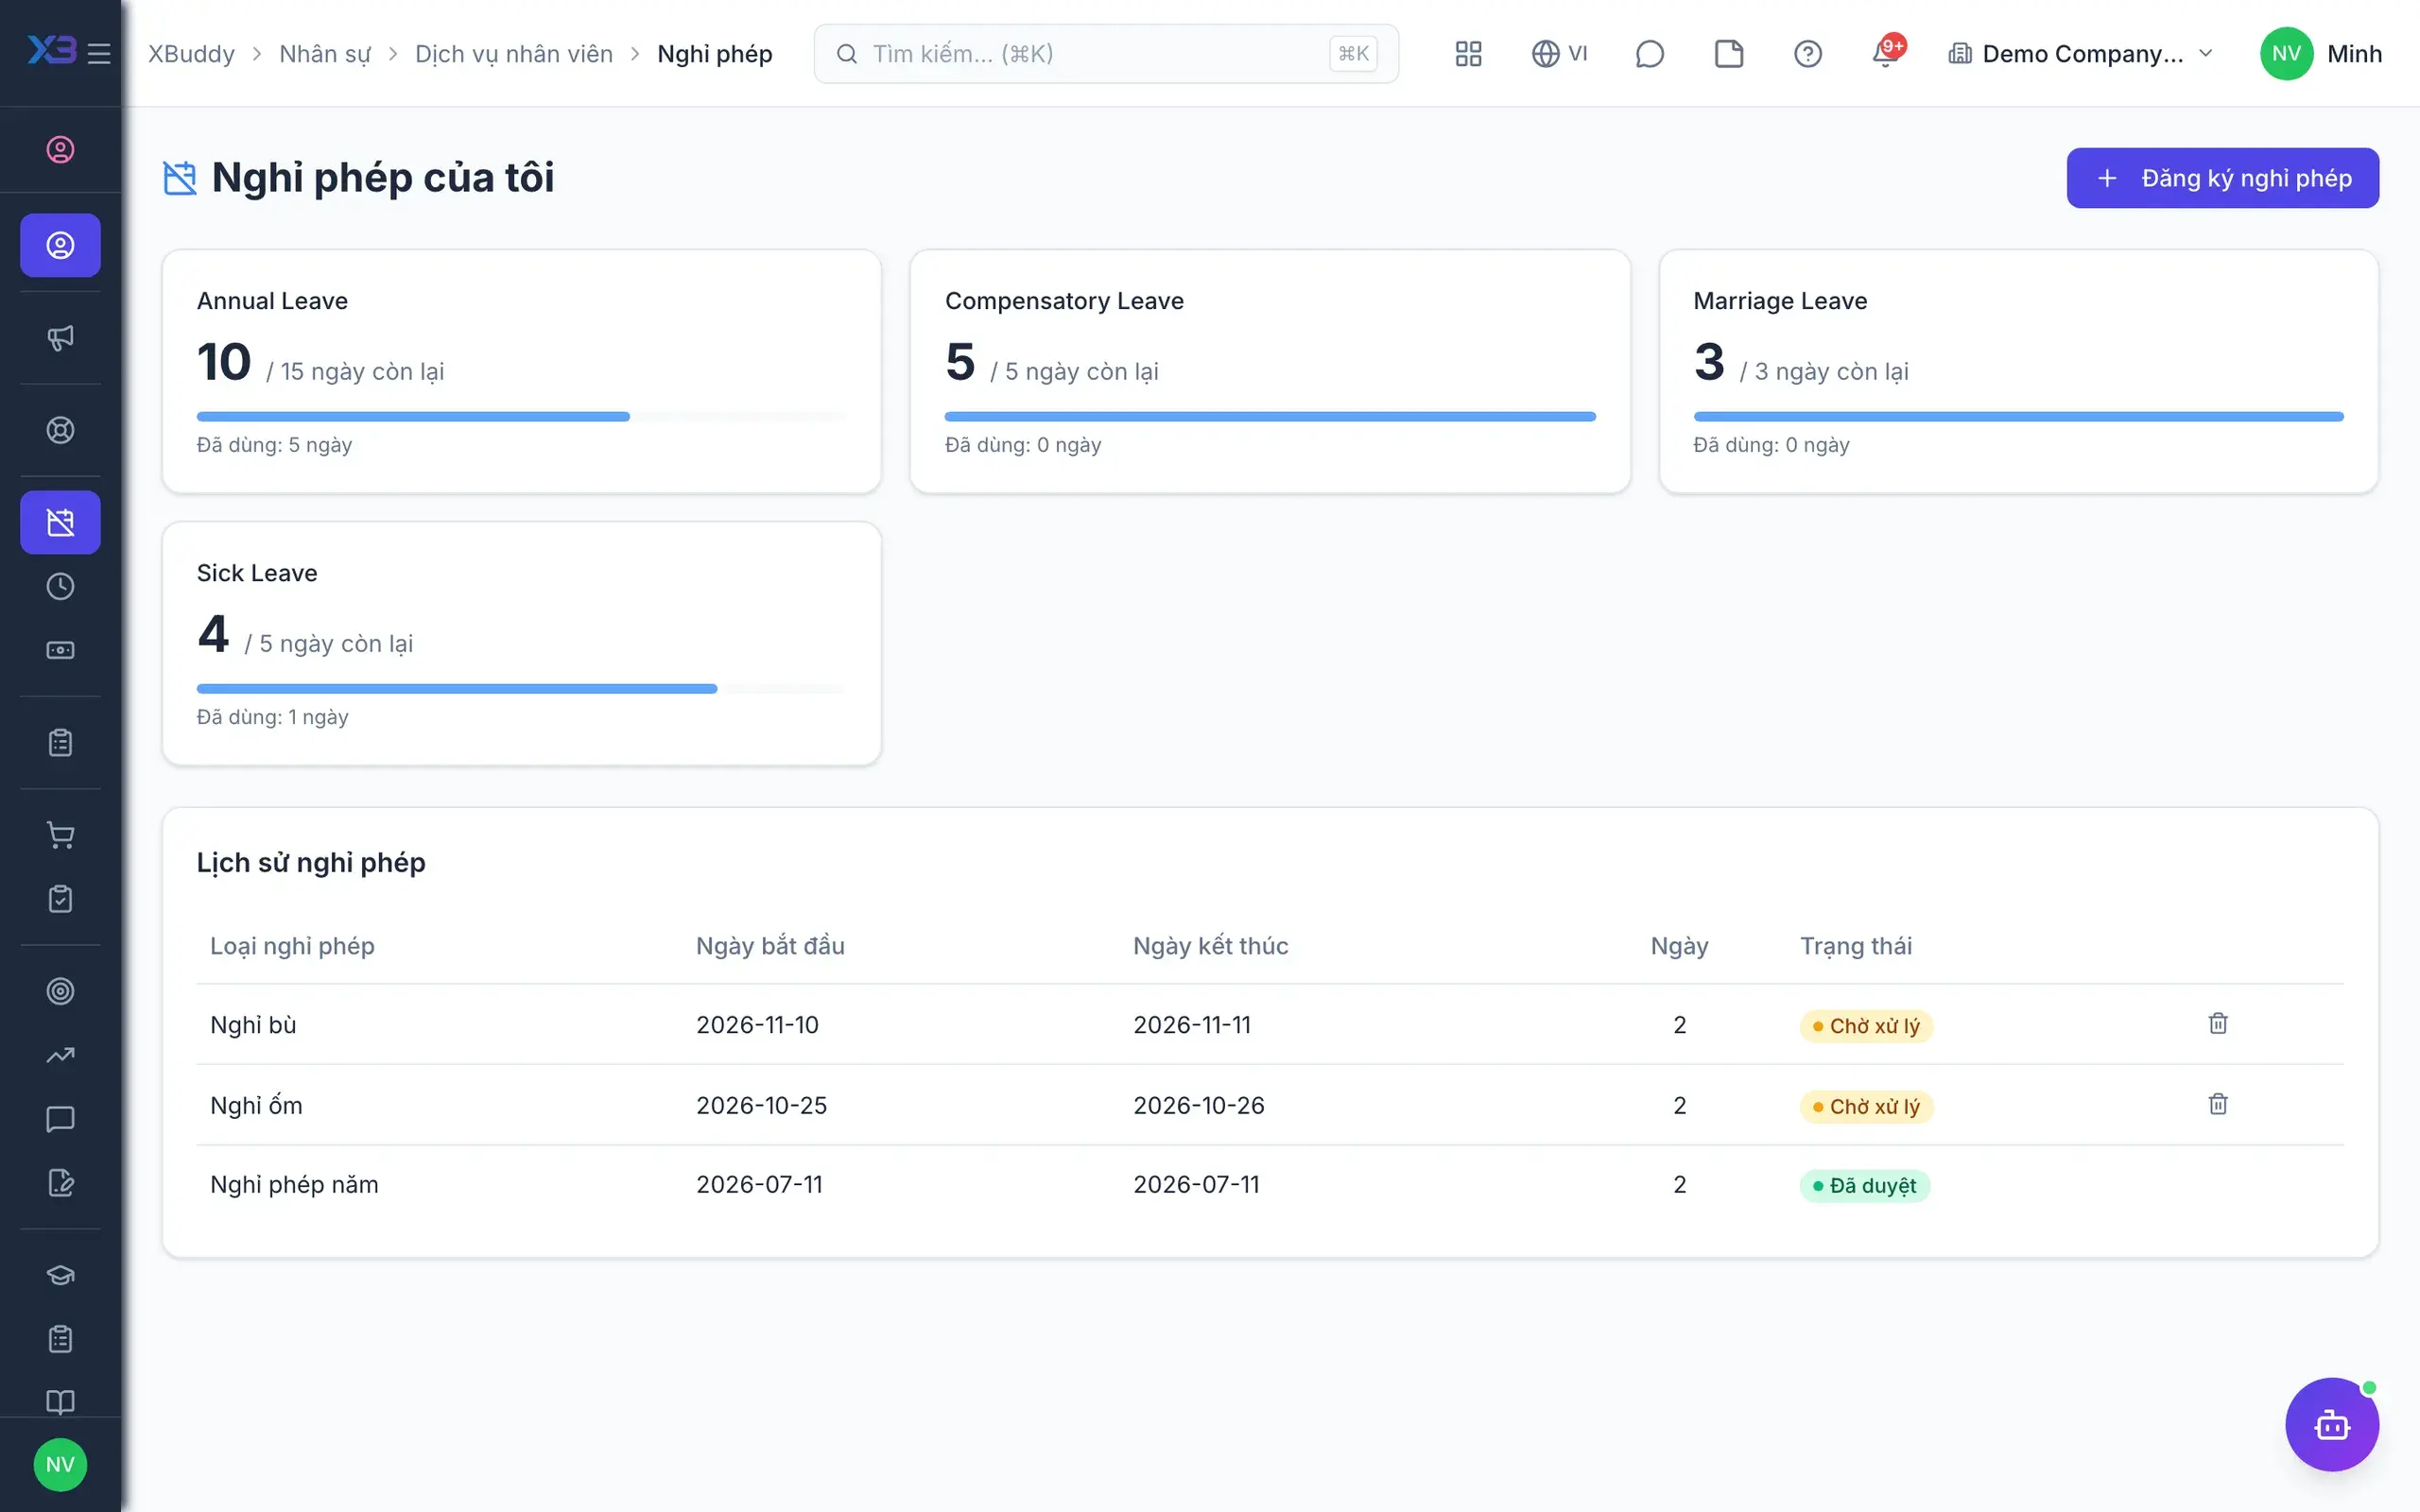The height and width of the screenshot is (1512, 2420).
Task: Click the Marriage Leave card title
Action: tap(1780, 301)
